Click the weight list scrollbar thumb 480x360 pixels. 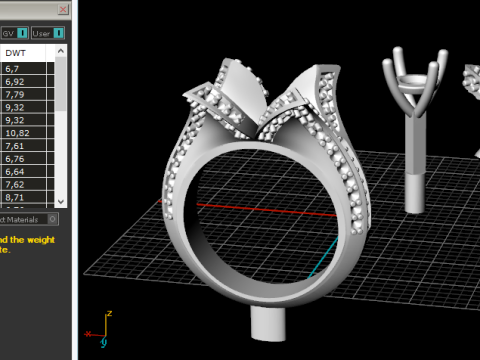pos(61,84)
